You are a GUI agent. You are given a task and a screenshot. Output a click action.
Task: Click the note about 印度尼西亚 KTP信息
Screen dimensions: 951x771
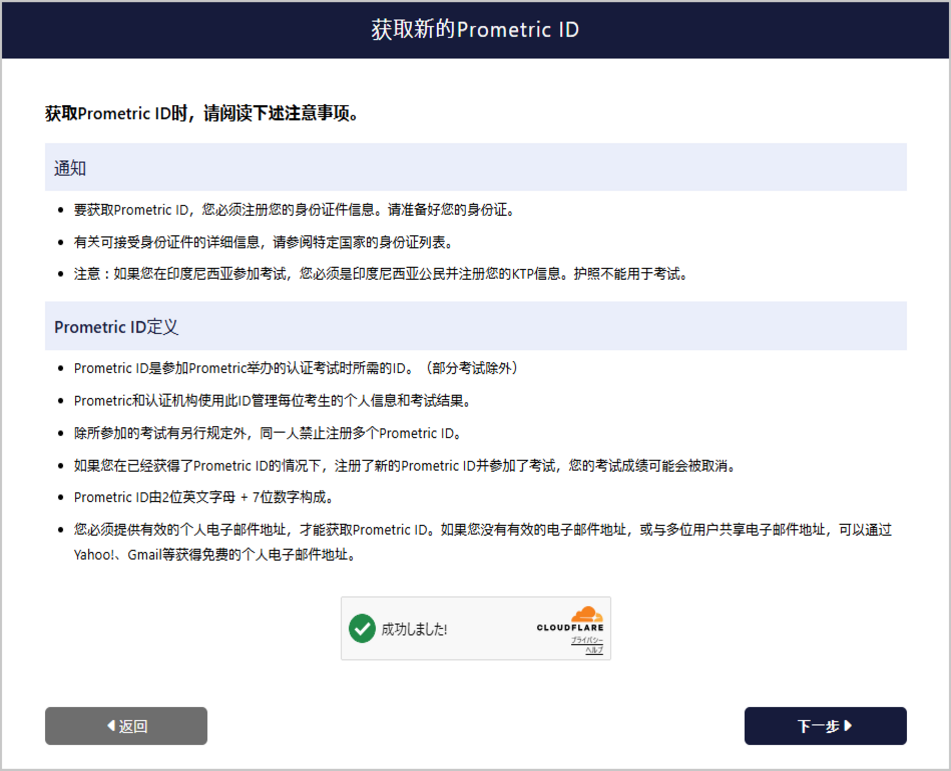point(381,274)
